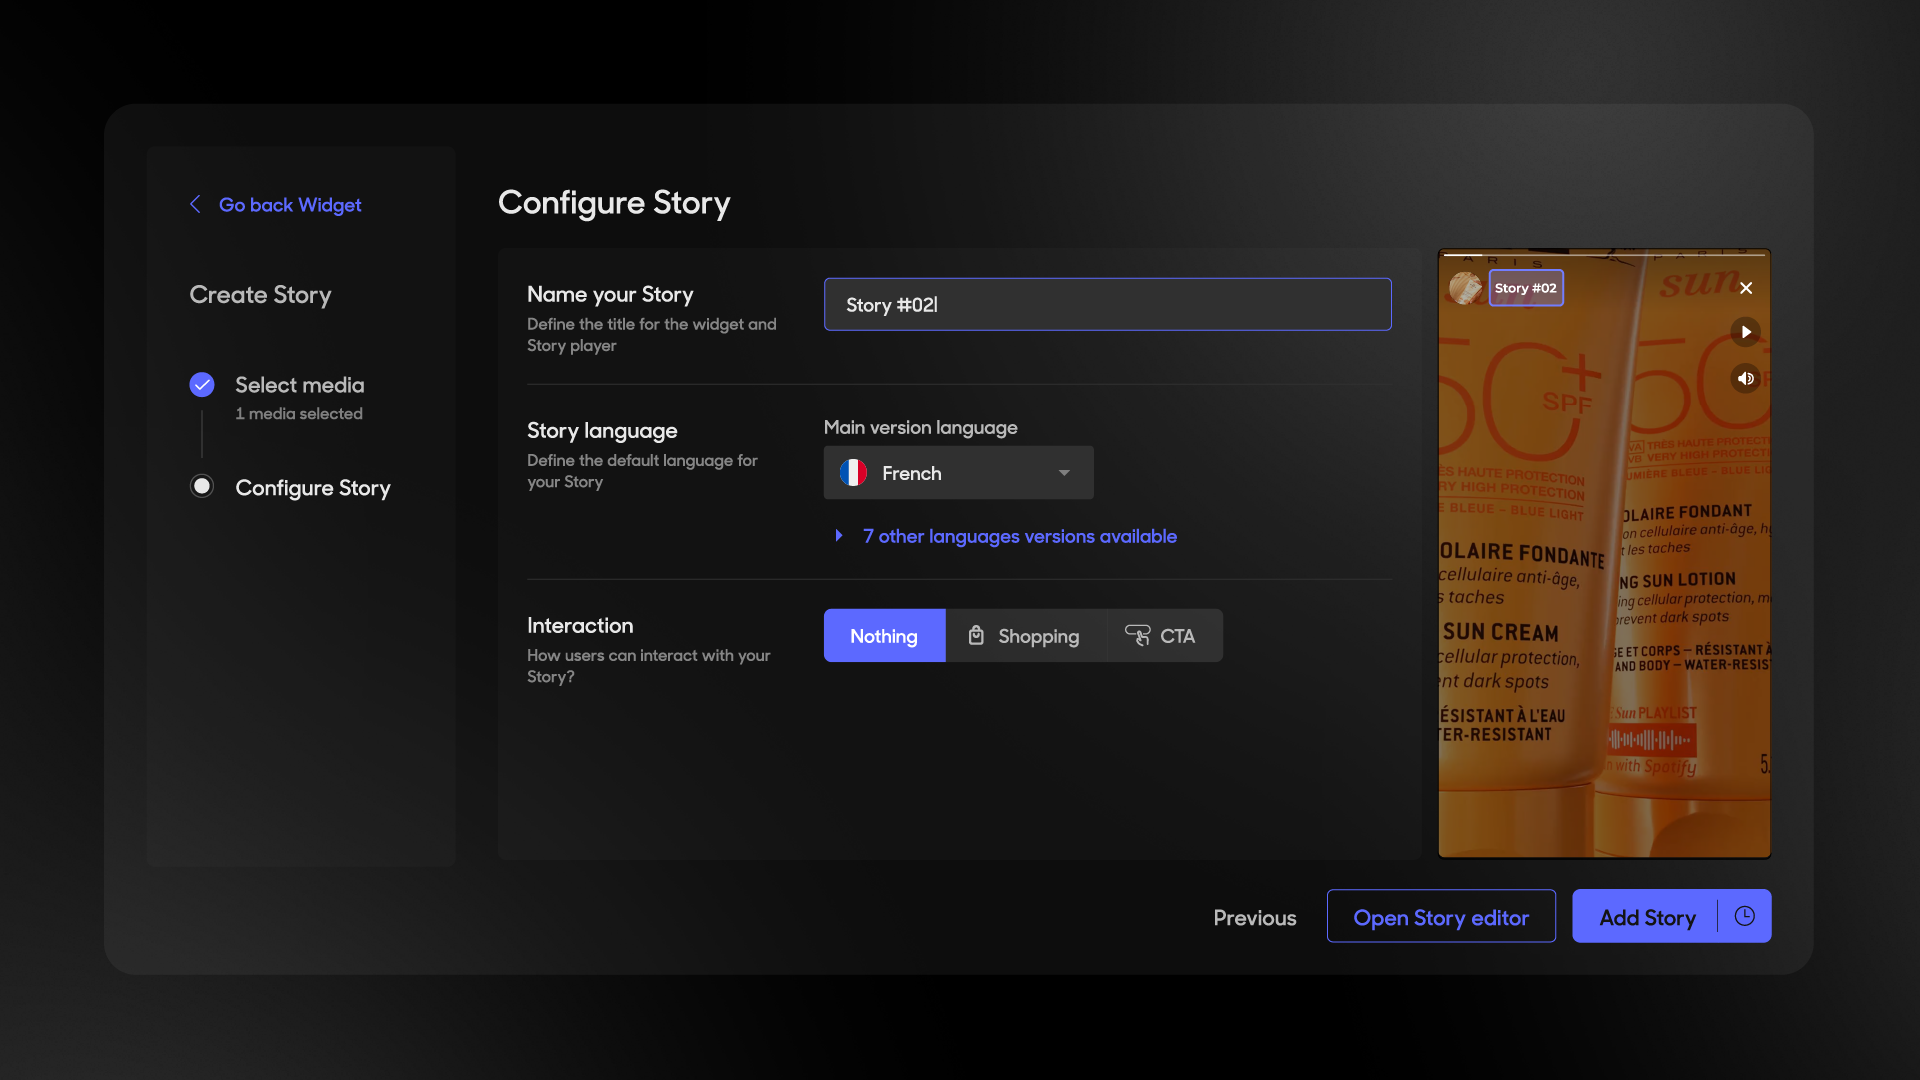Expand 7 other languages versions available
This screenshot has width=1920, height=1080.
pos(1018,536)
